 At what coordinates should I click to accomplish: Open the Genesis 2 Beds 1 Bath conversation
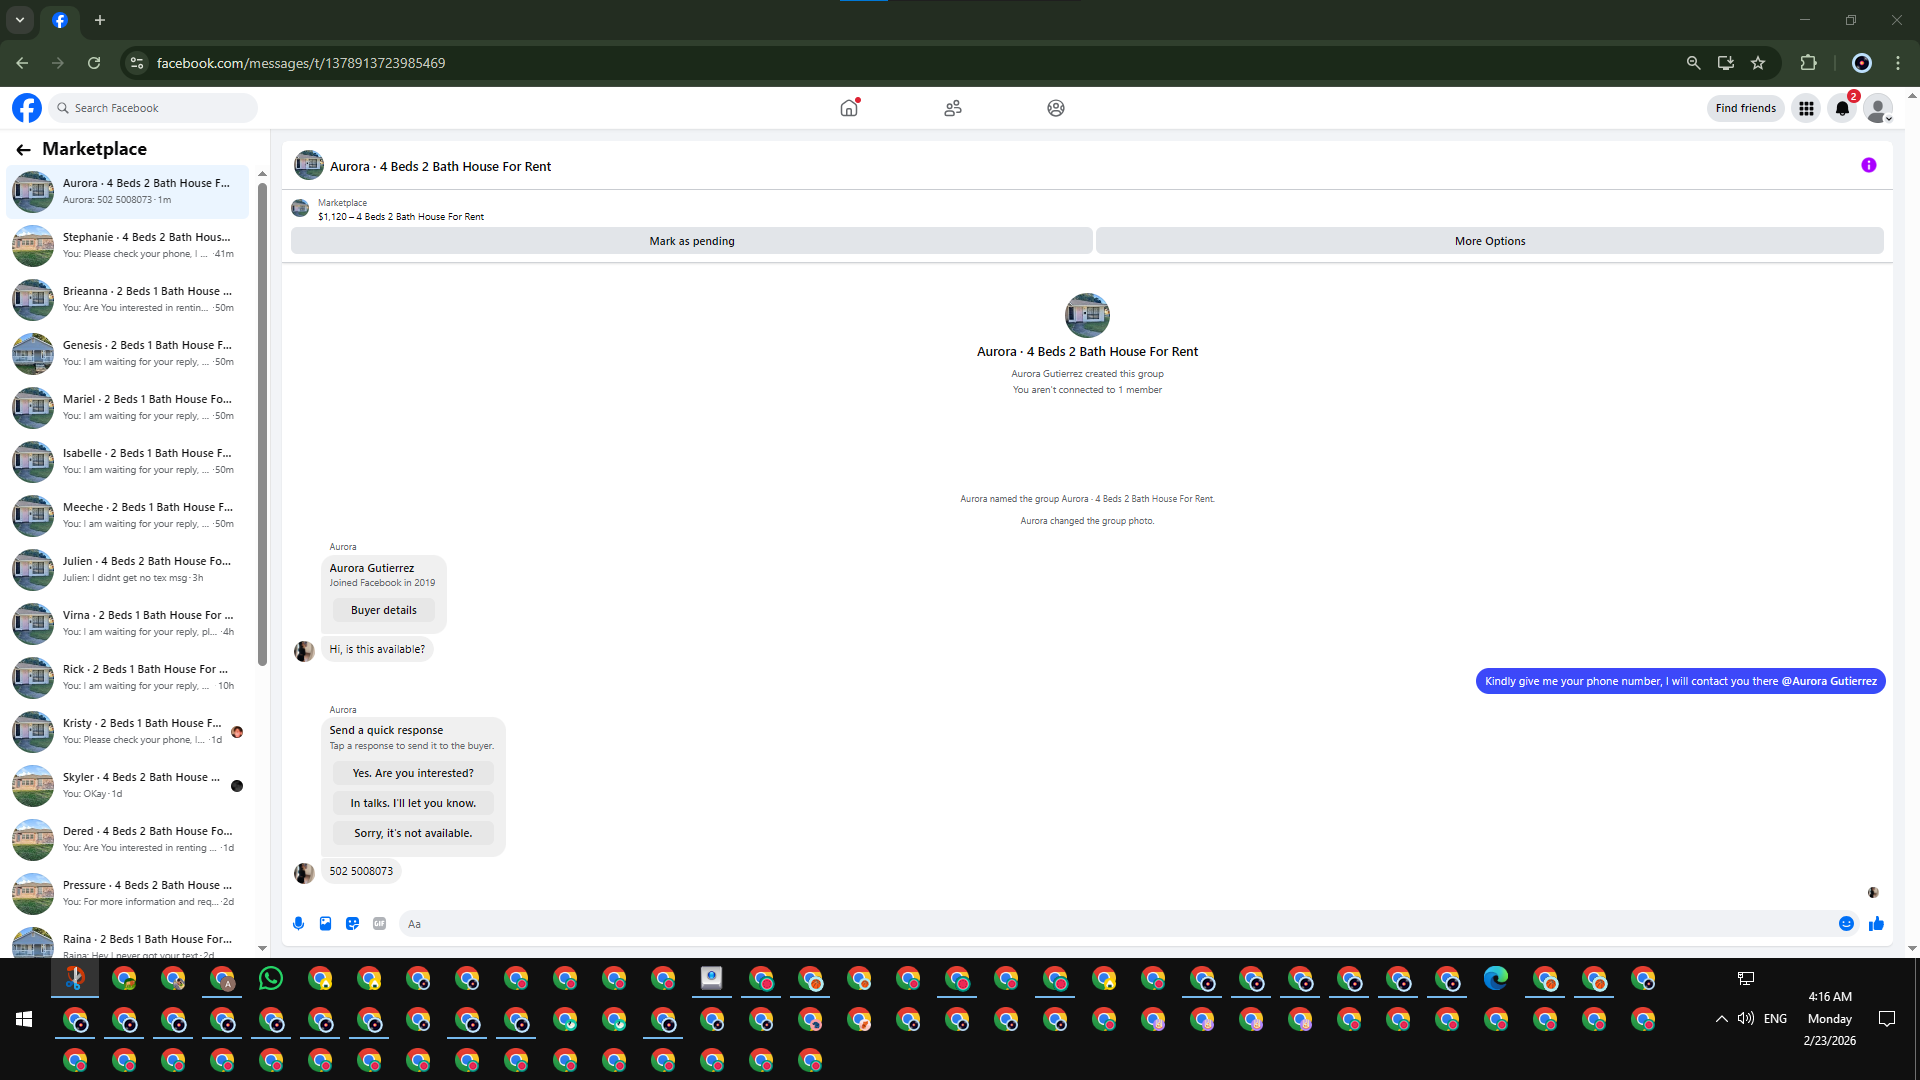(128, 354)
